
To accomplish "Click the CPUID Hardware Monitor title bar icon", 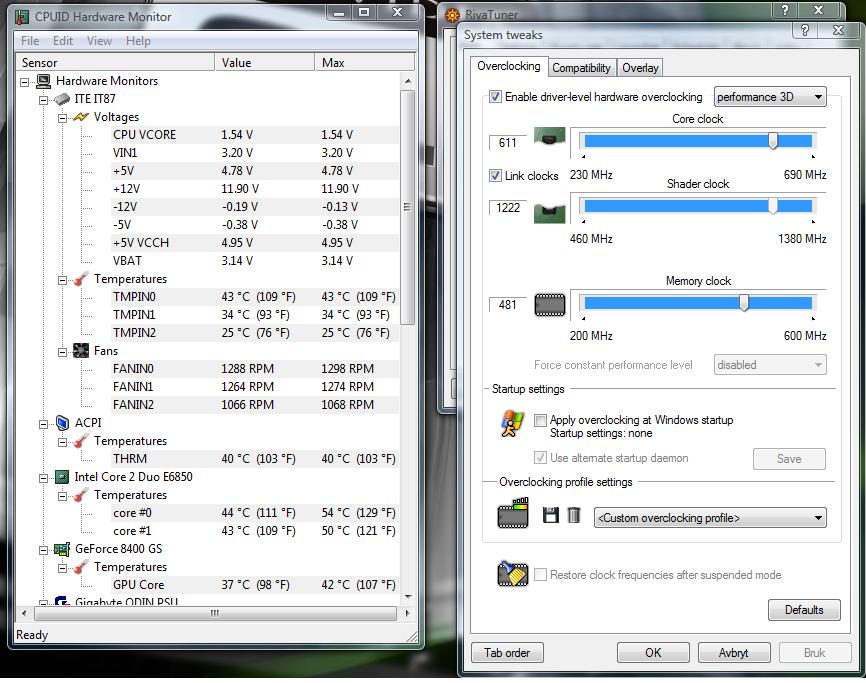I will tap(22, 17).
